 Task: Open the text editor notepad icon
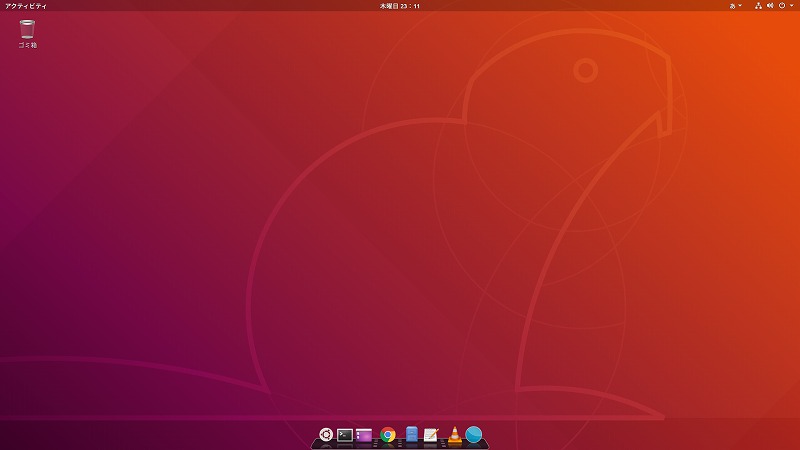431,435
